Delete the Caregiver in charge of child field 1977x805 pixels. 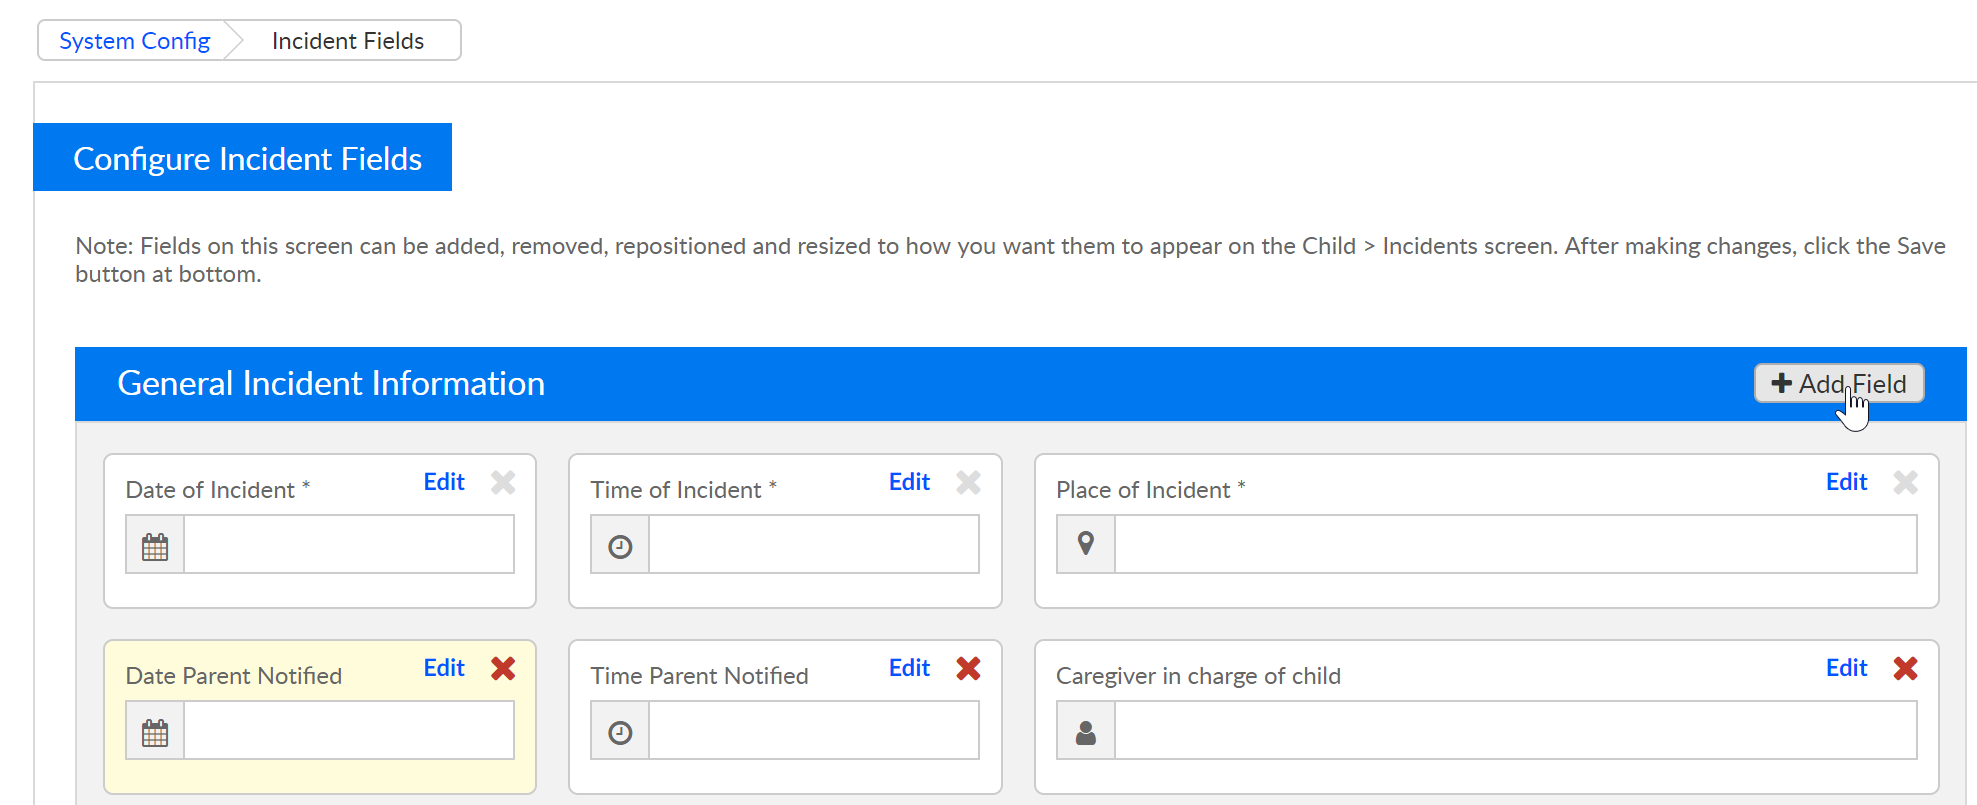tap(1905, 668)
